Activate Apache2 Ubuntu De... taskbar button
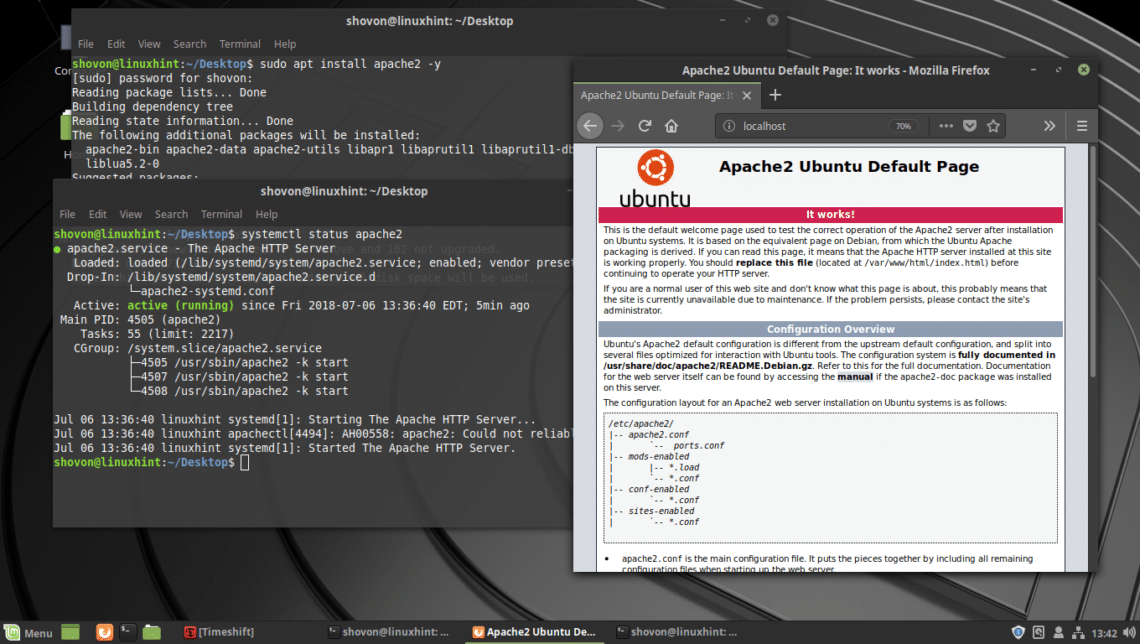Viewport: 1140px width, 644px height. [534, 632]
